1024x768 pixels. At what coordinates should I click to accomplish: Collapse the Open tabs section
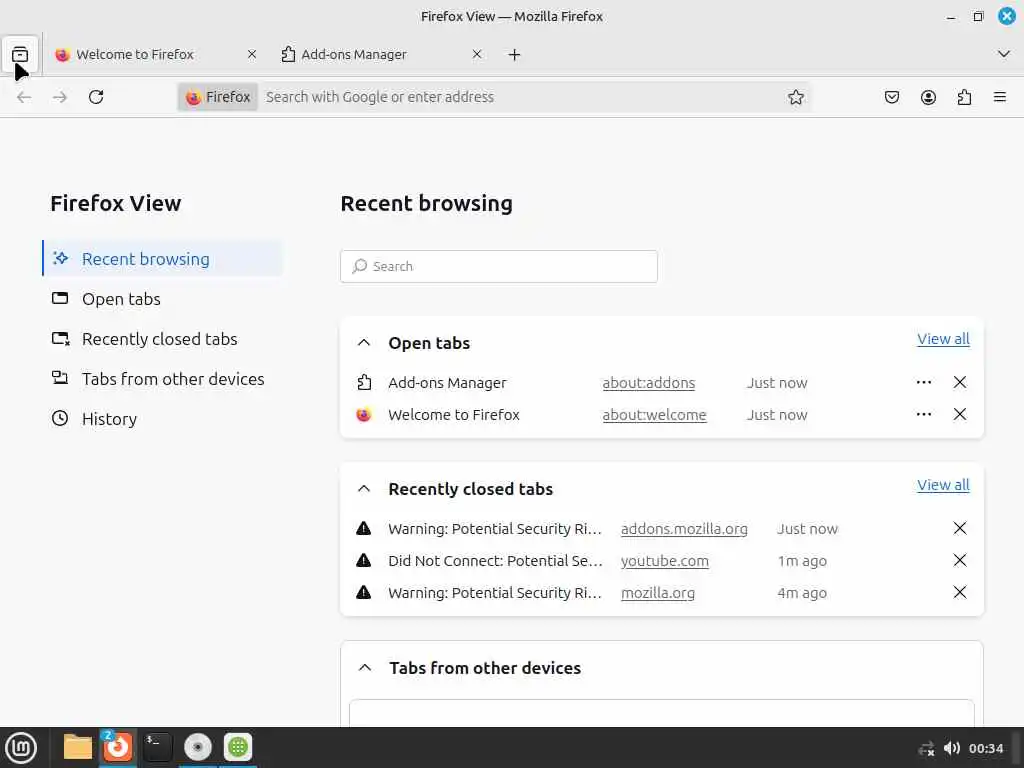coord(364,343)
